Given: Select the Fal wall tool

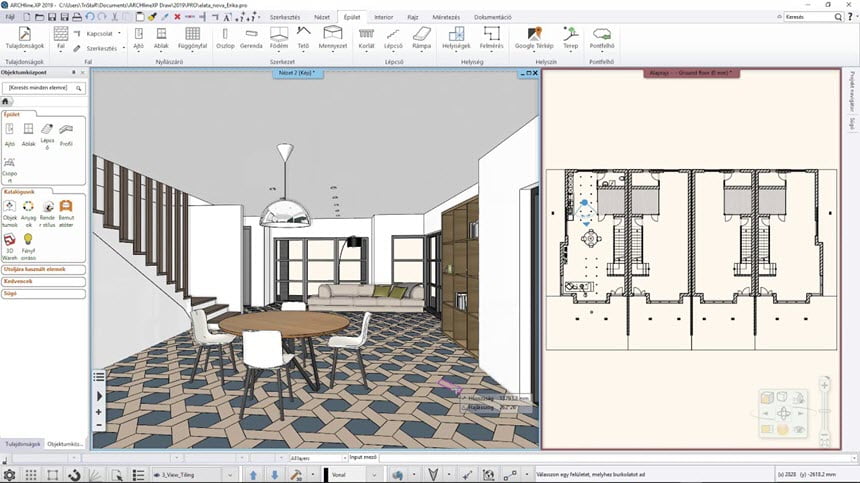Looking at the screenshot, I should 61,38.
